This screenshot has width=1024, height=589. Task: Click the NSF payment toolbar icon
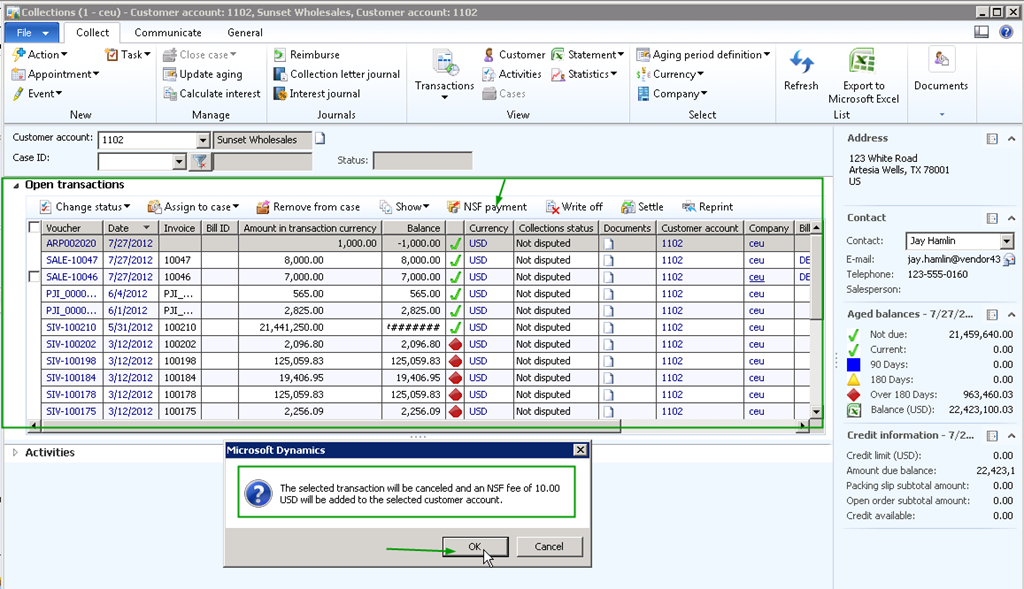454,207
